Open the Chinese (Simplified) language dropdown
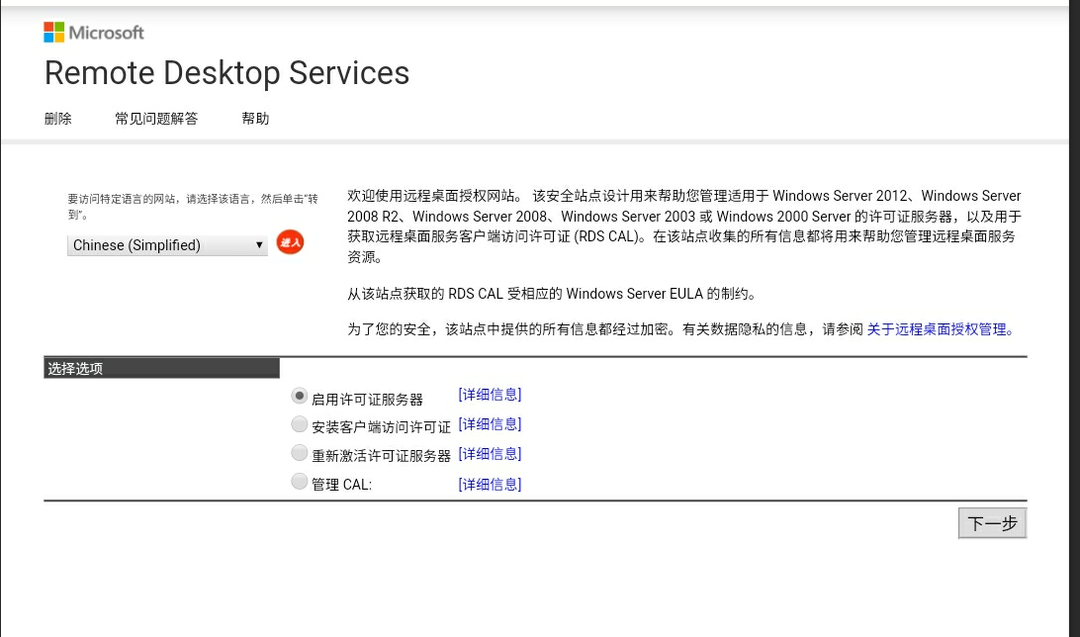1080x637 pixels. pos(167,245)
